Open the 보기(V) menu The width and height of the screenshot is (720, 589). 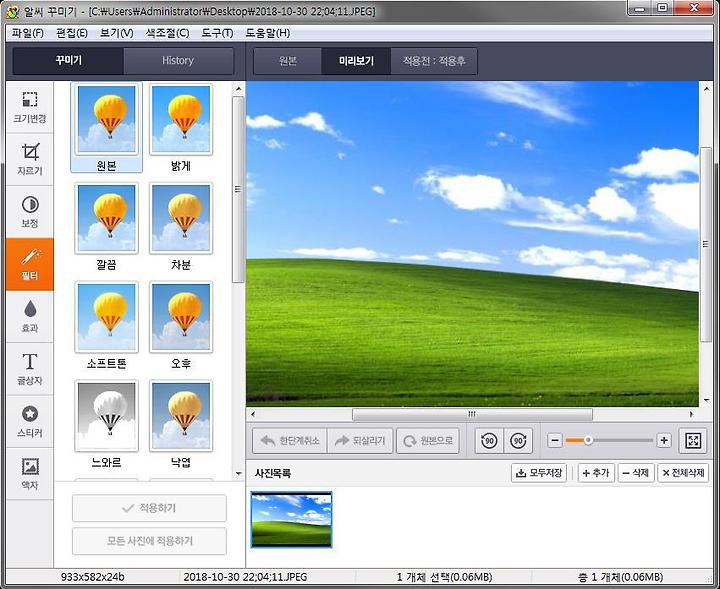[x=117, y=33]
